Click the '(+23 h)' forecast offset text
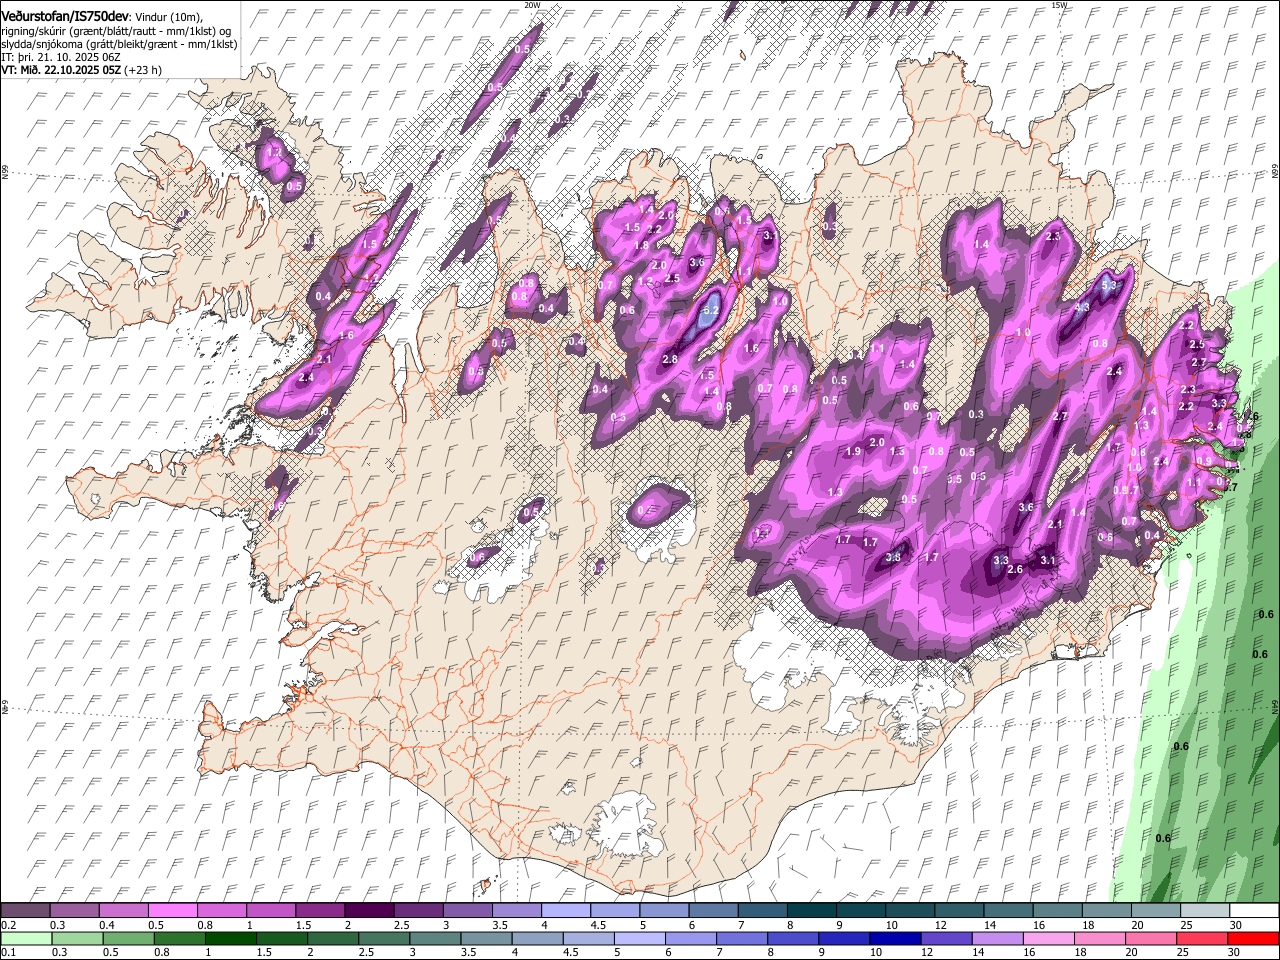The width and height of the screenshot is (1280, 960). point(143,71)
